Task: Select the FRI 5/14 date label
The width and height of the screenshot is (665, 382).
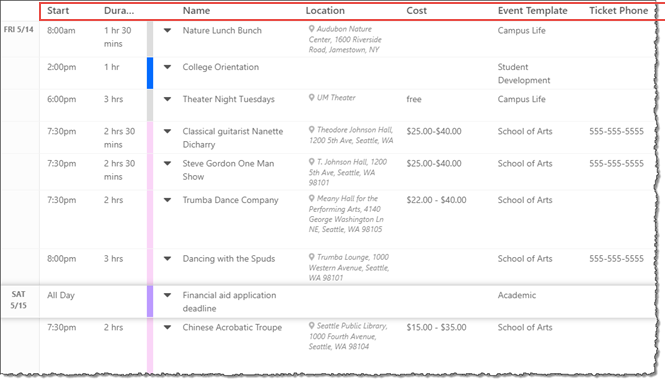Action: pyautogui.click(x=19, y=29)
